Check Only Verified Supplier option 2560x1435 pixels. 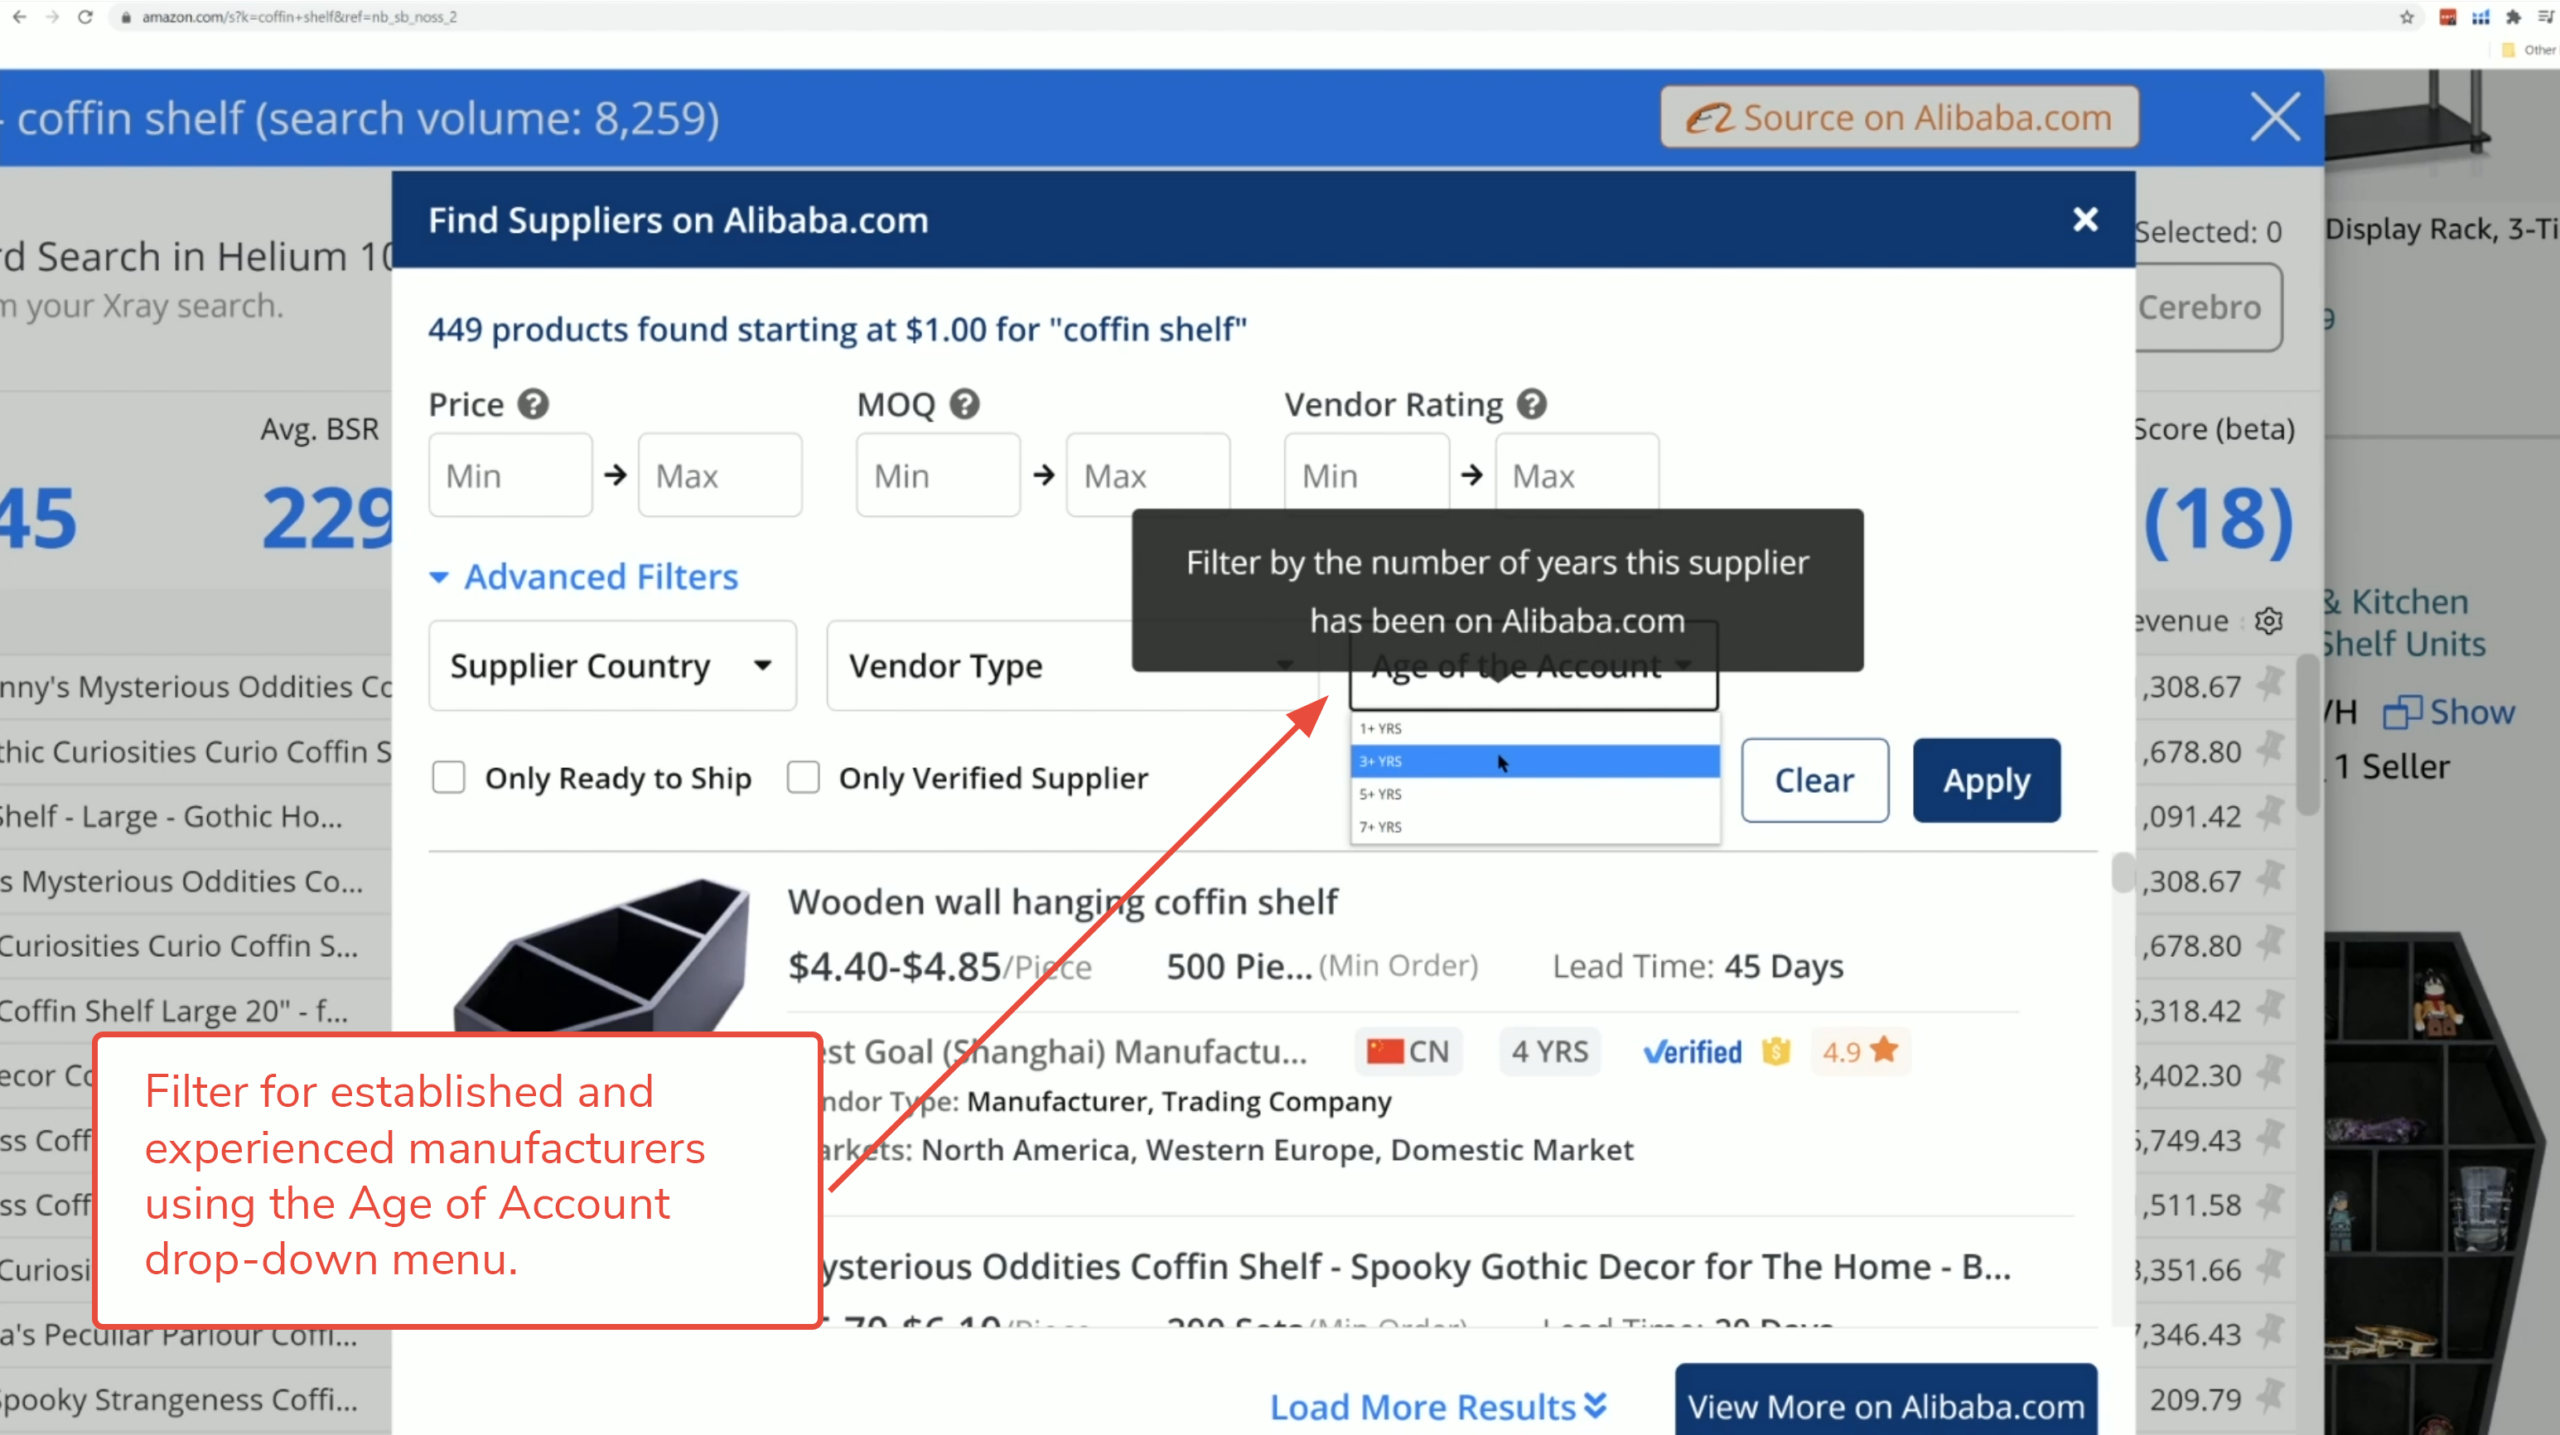(x=803, y=777)
